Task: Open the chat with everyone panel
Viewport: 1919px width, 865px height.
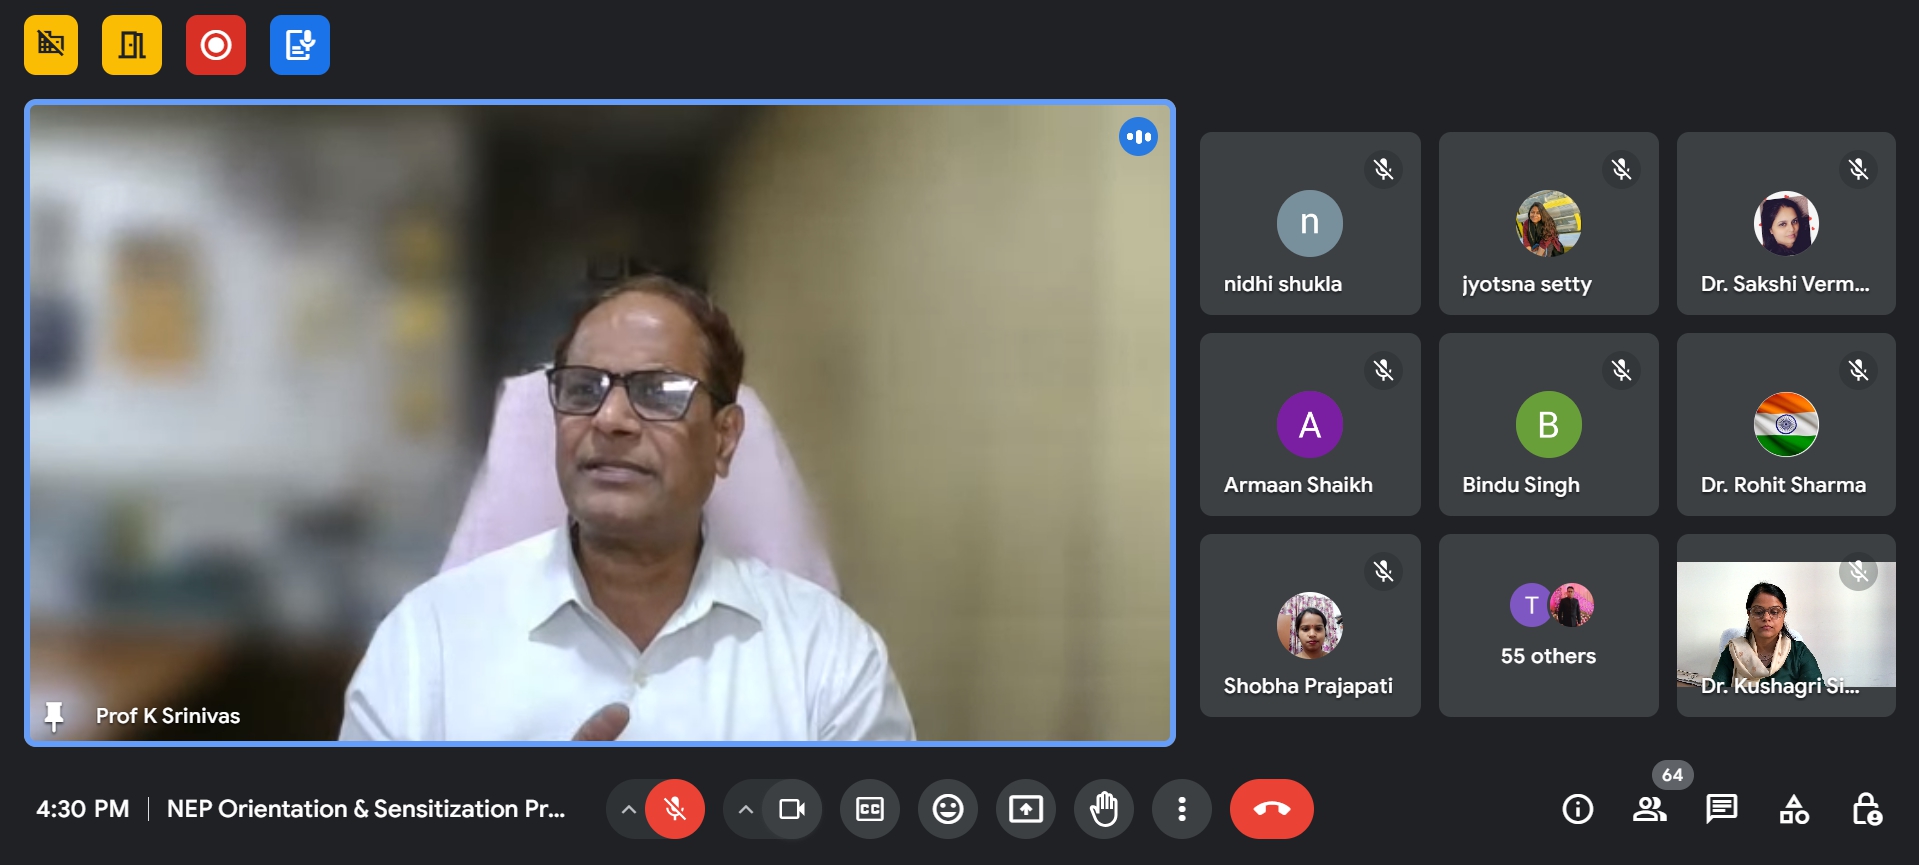Action: click(1721, 809)
